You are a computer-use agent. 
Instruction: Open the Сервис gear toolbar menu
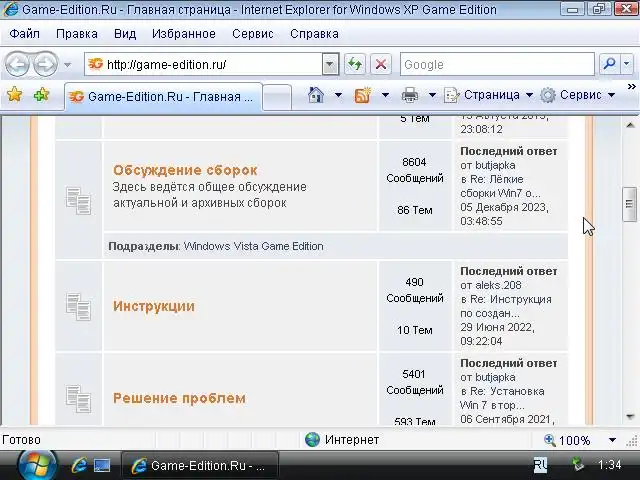coord(578,95)
